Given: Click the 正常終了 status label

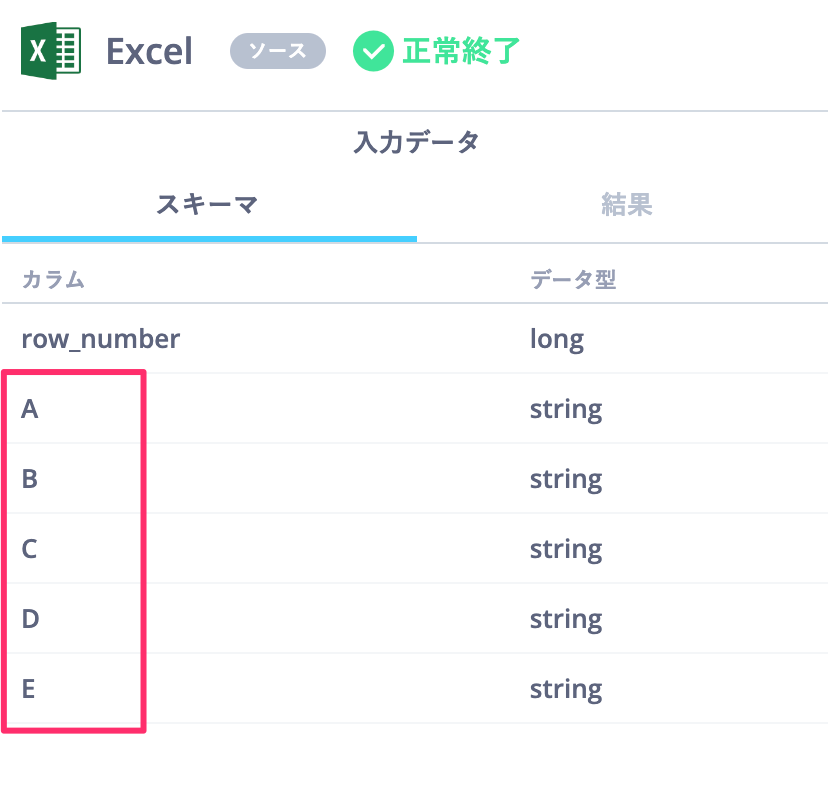Looking at the screenshot, I should click(x=461, y=51).
